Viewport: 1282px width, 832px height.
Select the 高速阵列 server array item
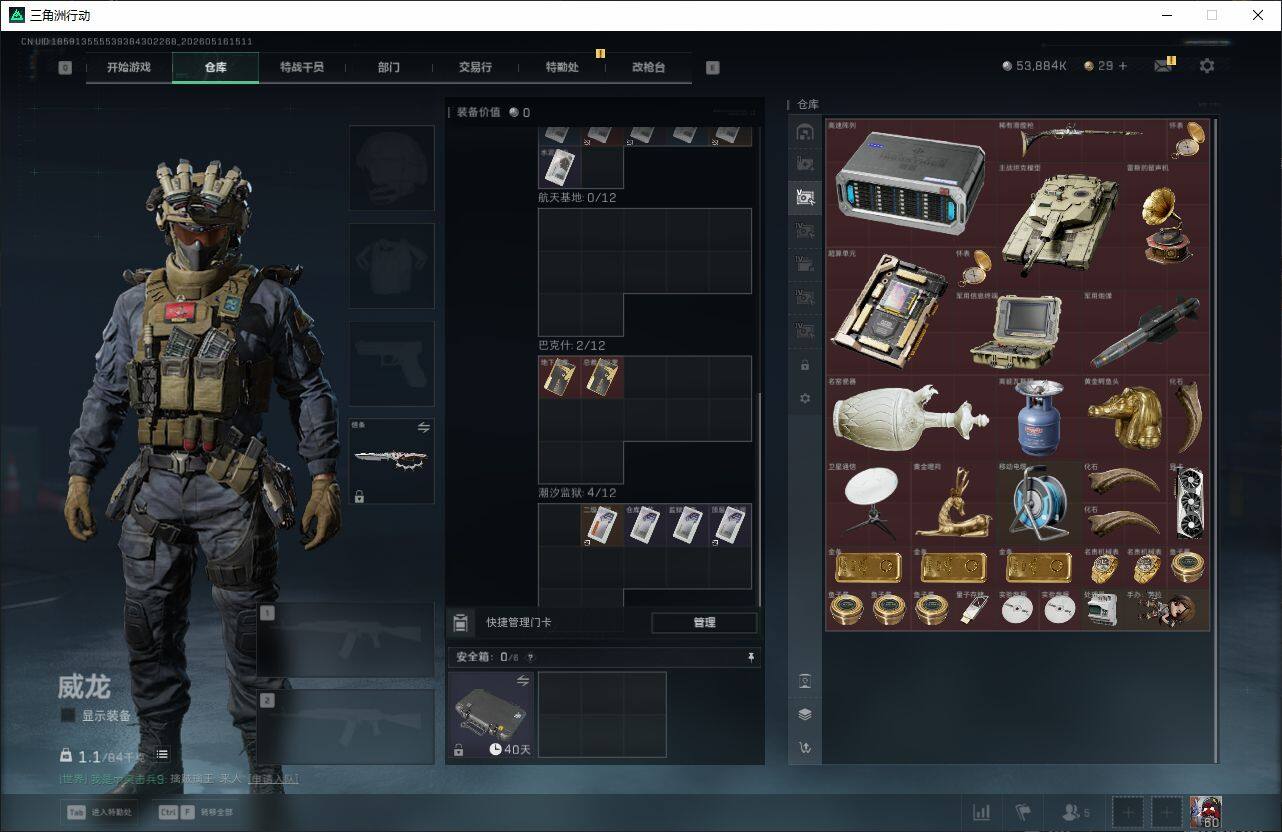[910, 184]
